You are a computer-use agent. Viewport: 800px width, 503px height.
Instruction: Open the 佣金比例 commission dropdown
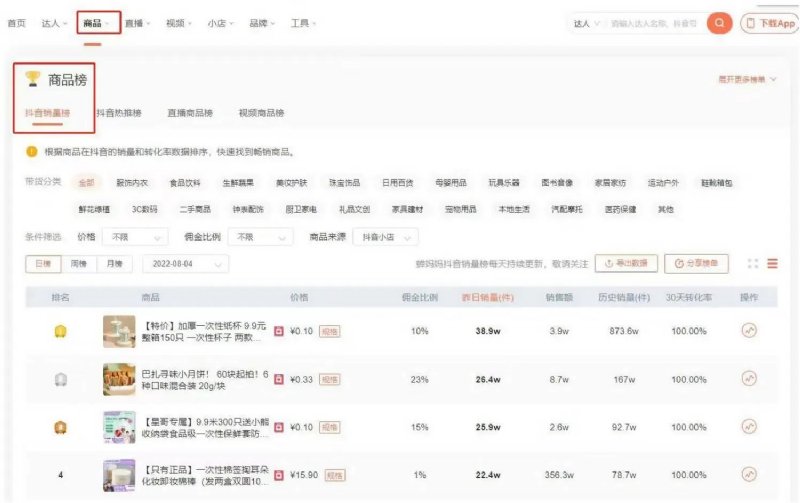(x=260, y=237)
